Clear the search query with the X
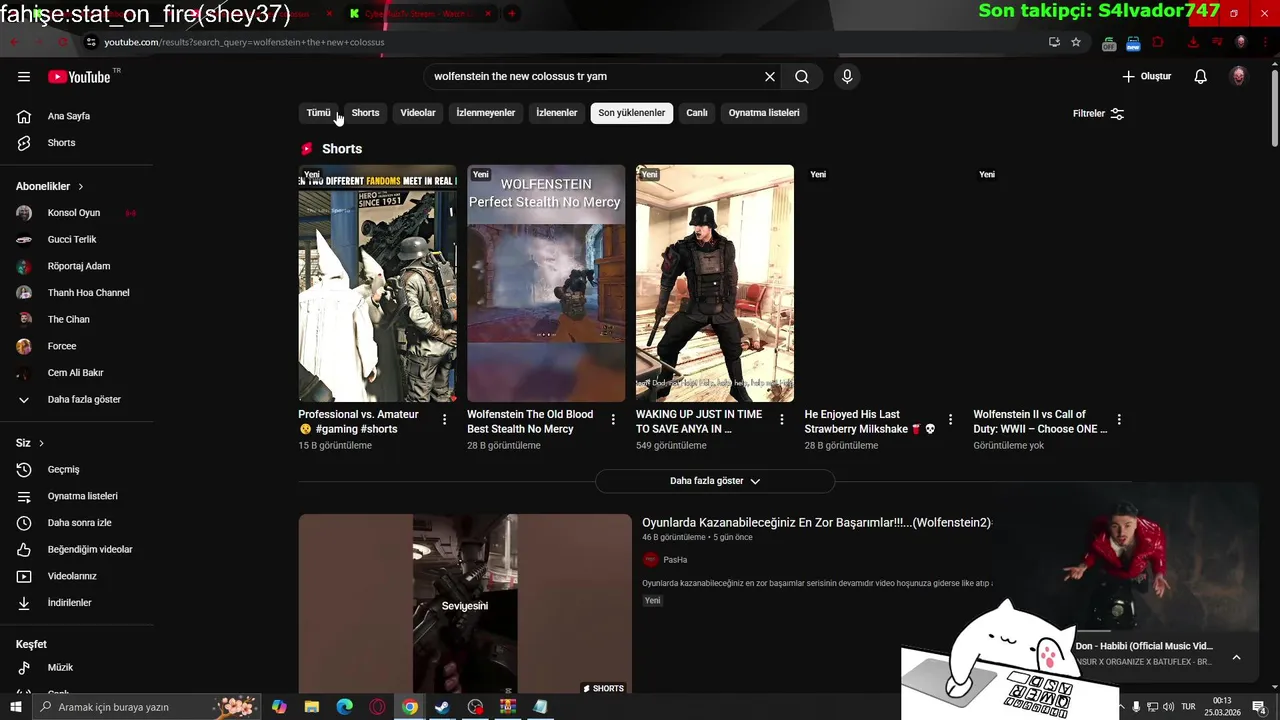 pos(770,77)
